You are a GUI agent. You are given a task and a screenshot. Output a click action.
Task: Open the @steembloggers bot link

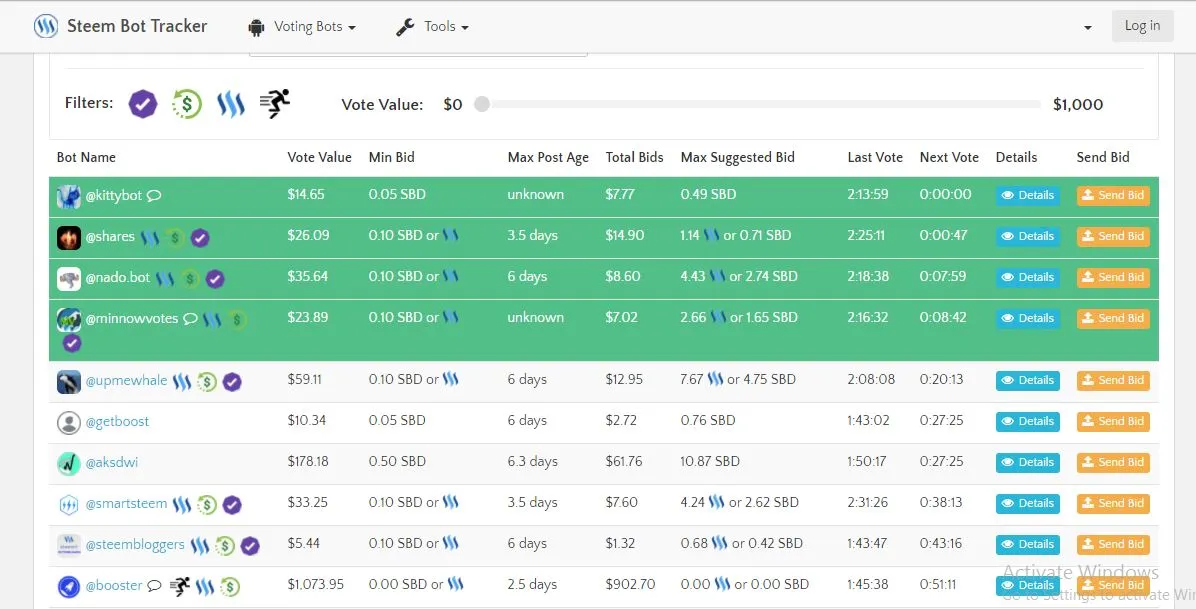click(135, 545)
